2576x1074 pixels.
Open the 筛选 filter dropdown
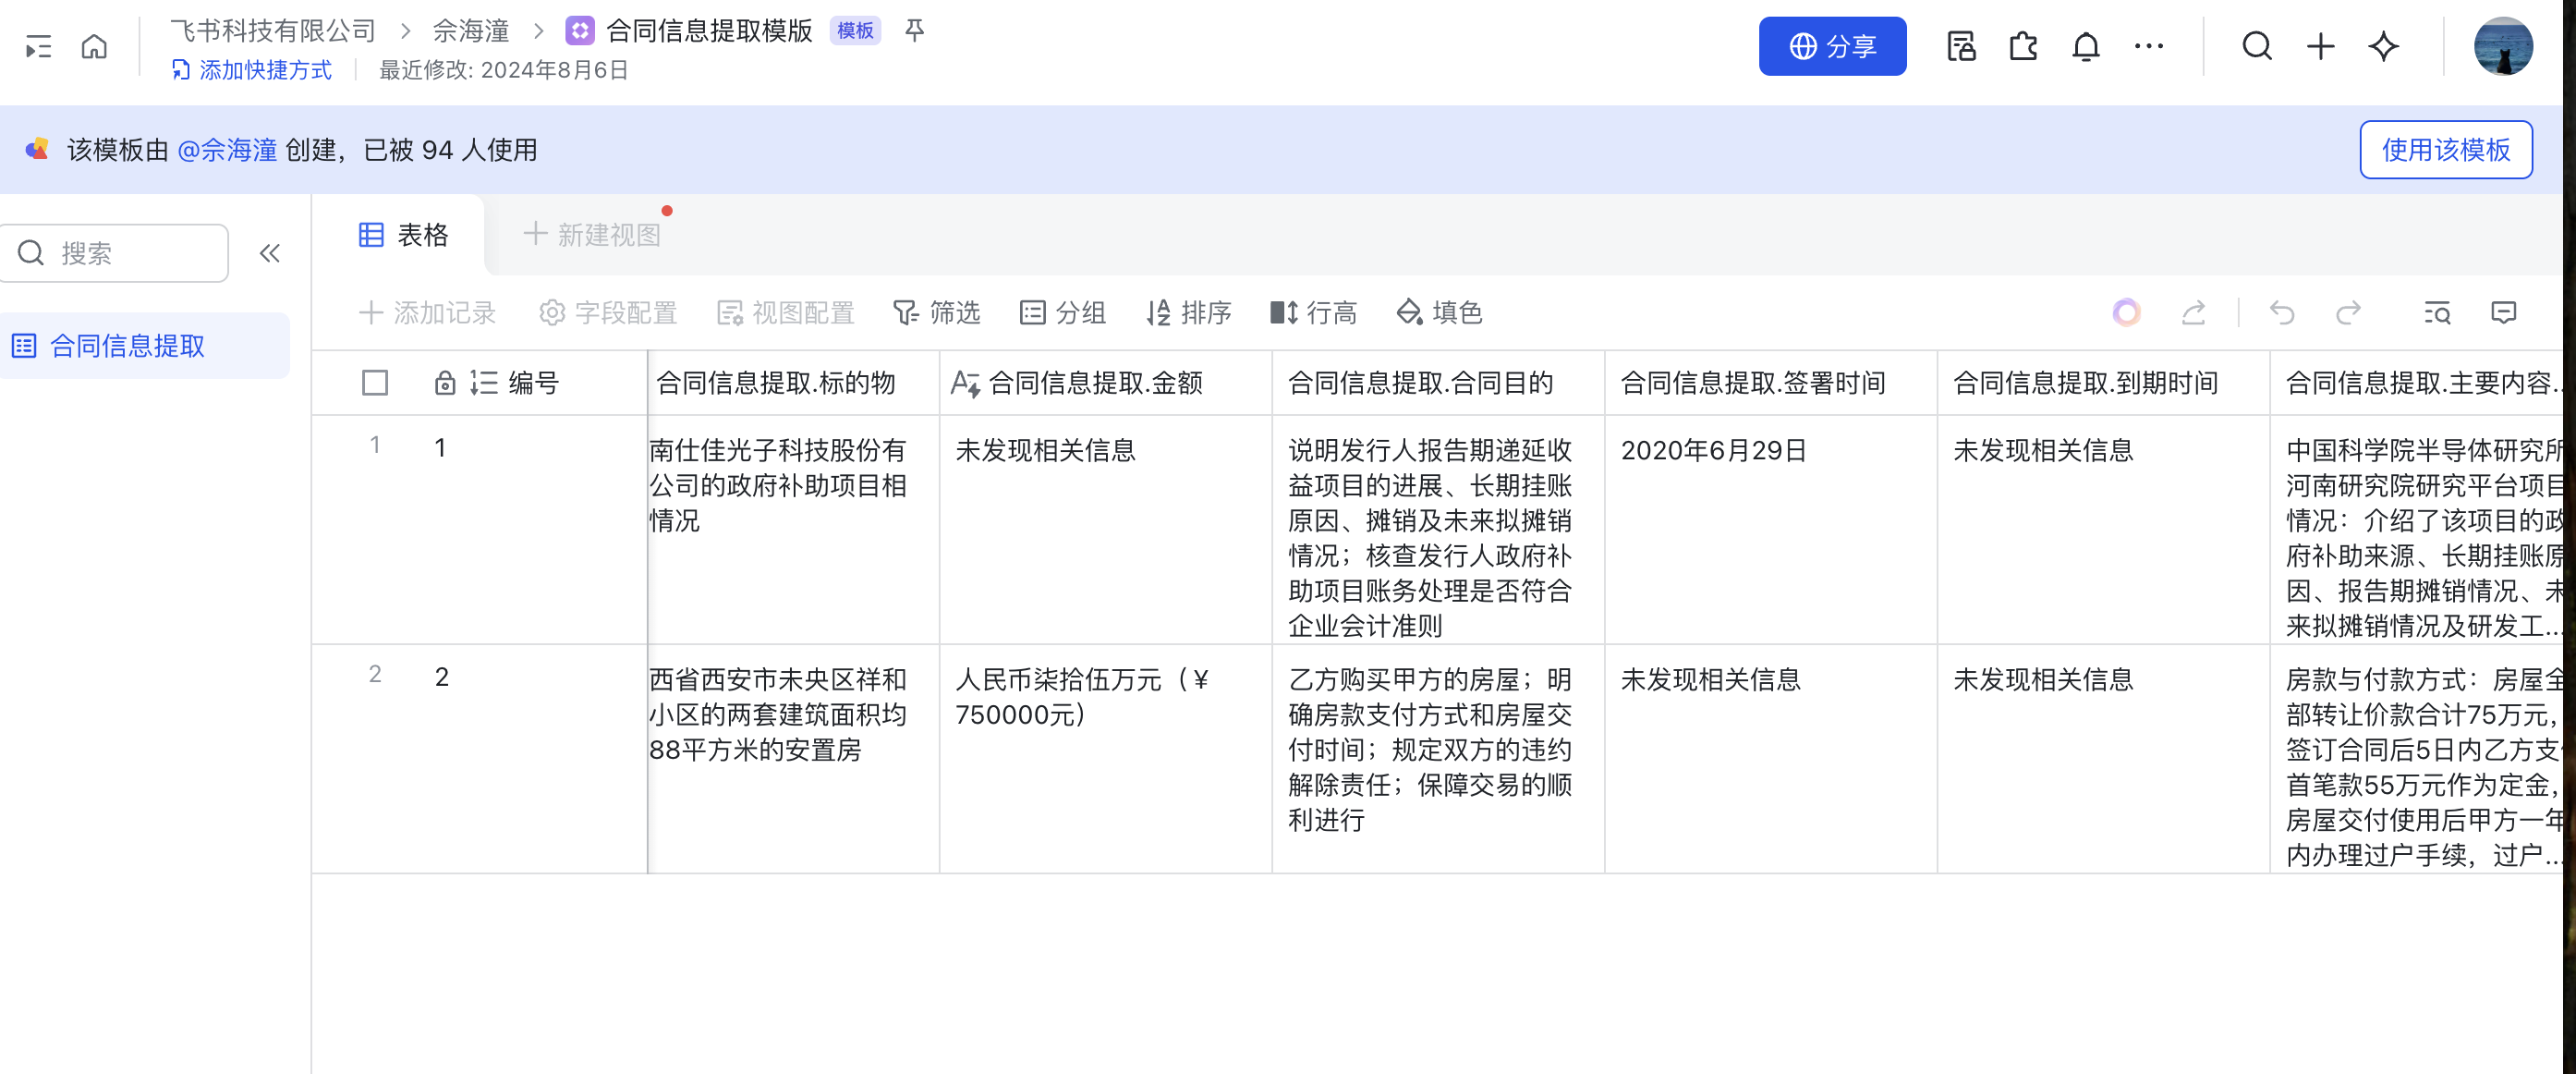click(x=936, y=313)
